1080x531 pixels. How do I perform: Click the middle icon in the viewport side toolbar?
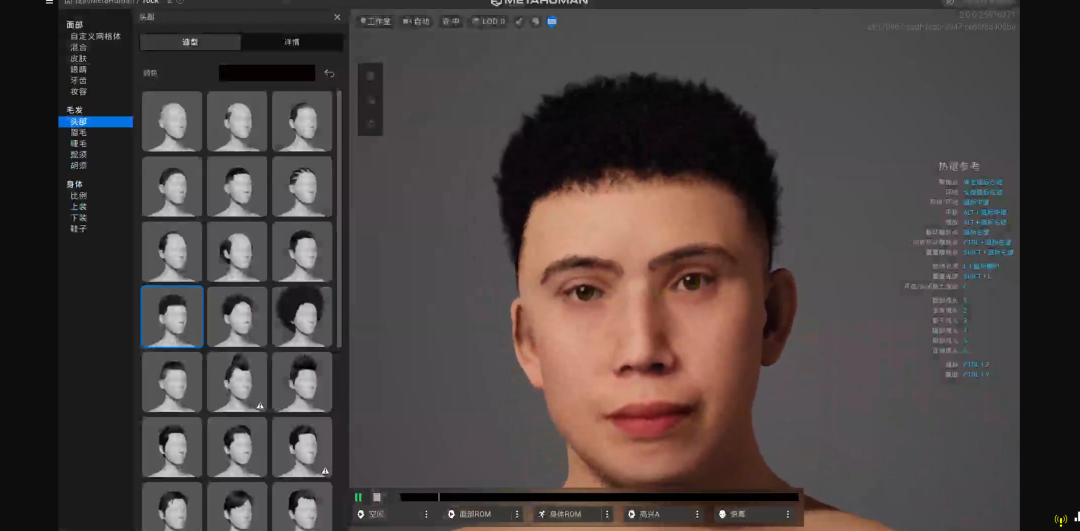click(x=371, y=100)
